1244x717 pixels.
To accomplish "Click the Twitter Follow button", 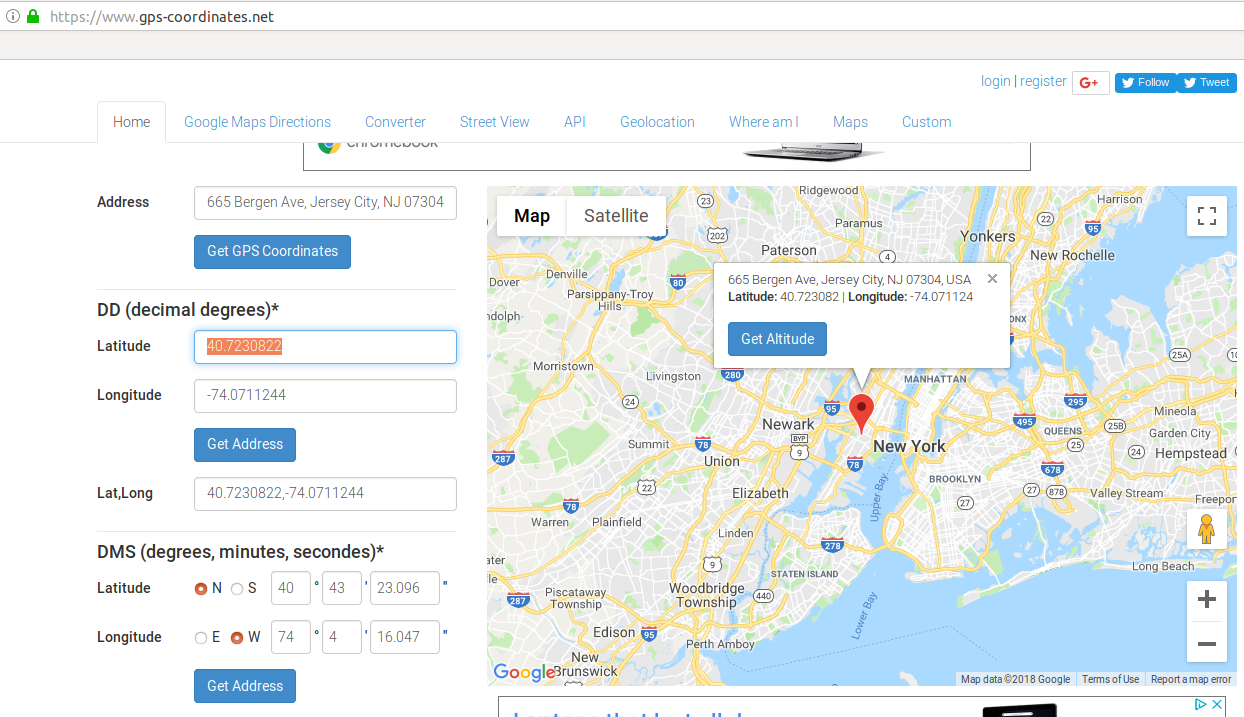I will [x=1145, y=83].
